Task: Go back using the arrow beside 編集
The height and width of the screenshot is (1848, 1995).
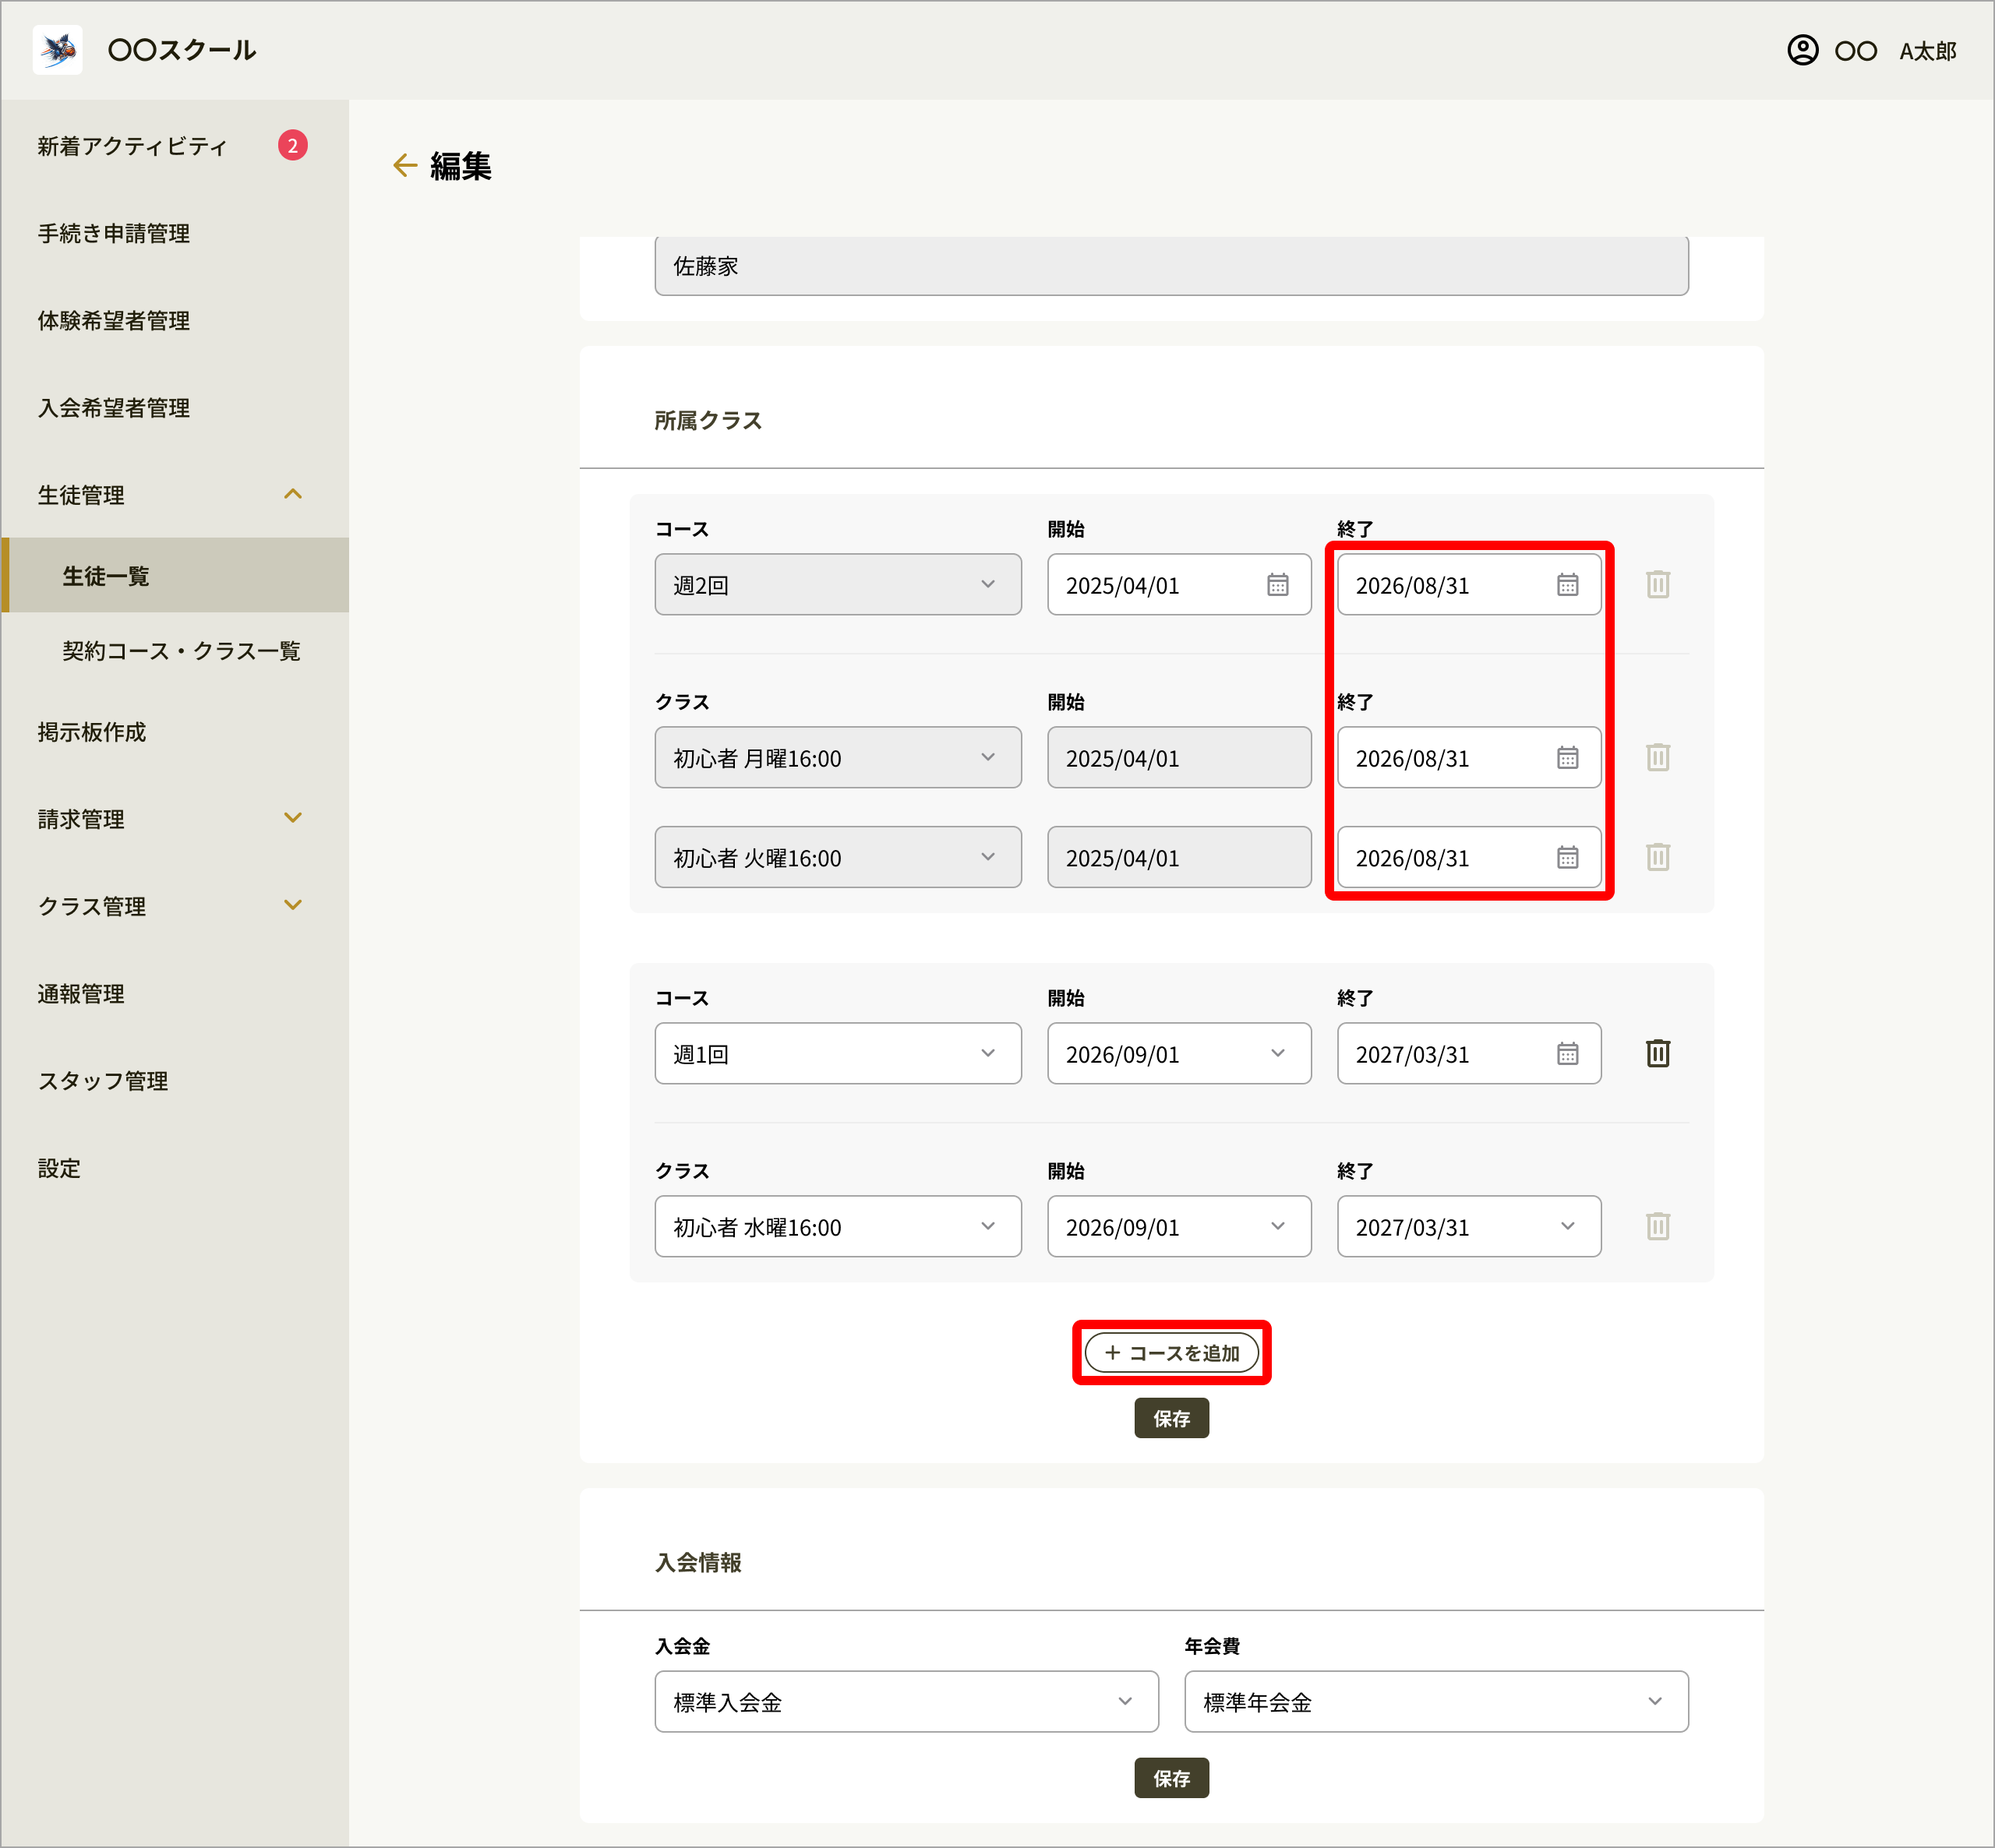Action: pyautogui.click(x=405, y=165)
